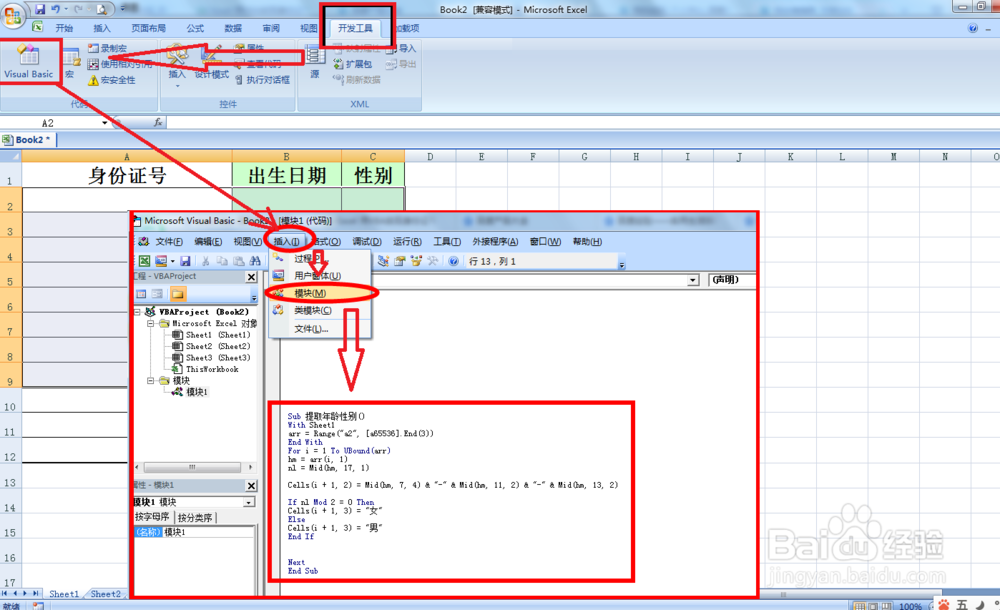The height and width of the screenshot is (610, 1000).
Task: Switch to the 开始 ribbon tab
Action: 64,28
